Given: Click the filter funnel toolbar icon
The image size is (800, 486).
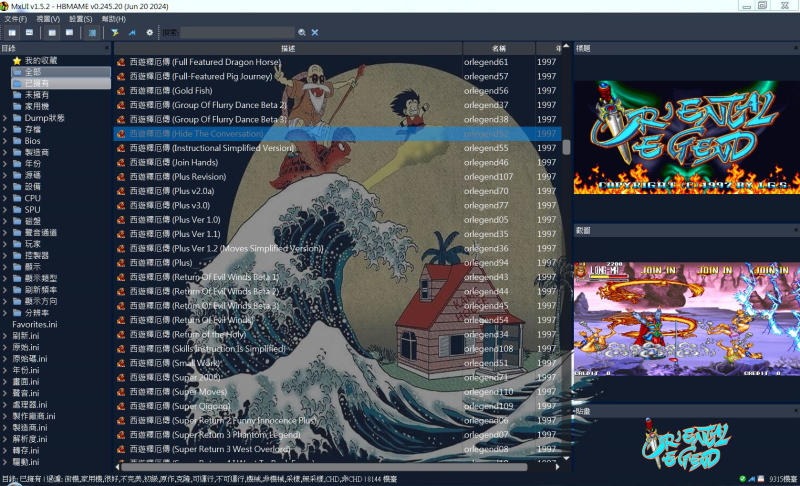Looking at the screenshot, I should click(115, 33).
